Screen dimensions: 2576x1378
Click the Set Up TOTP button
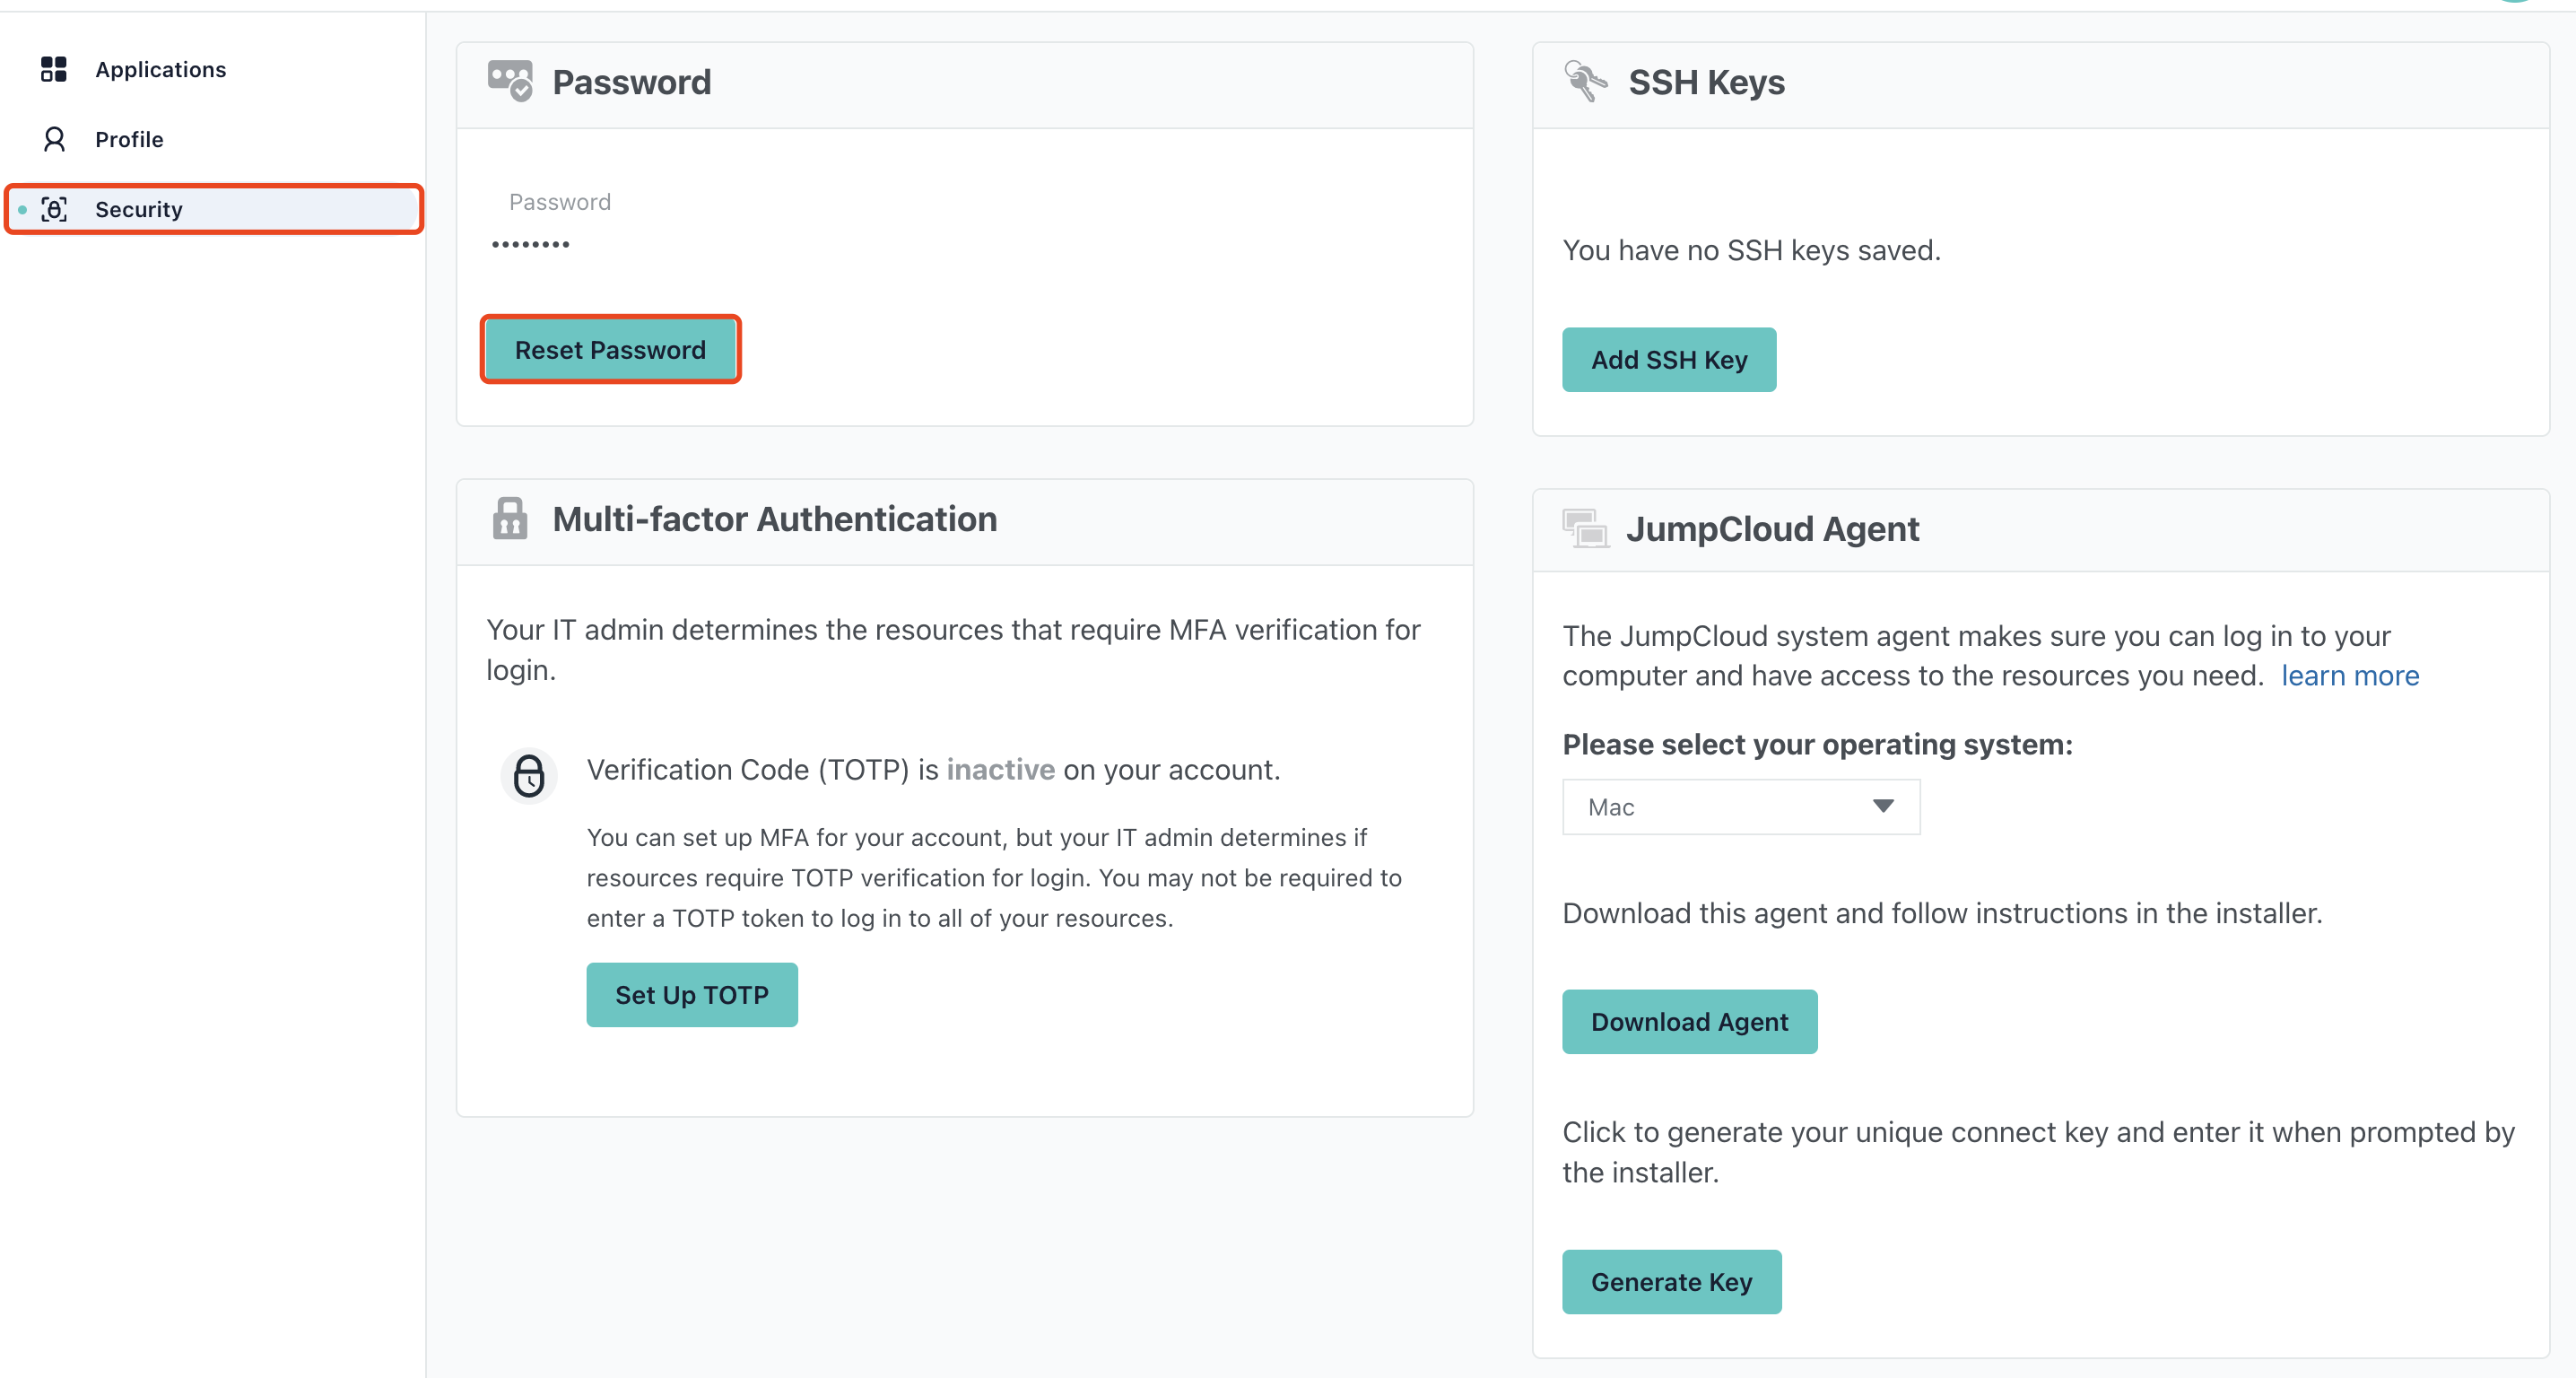pyautogui.click(x=692, y=994)
